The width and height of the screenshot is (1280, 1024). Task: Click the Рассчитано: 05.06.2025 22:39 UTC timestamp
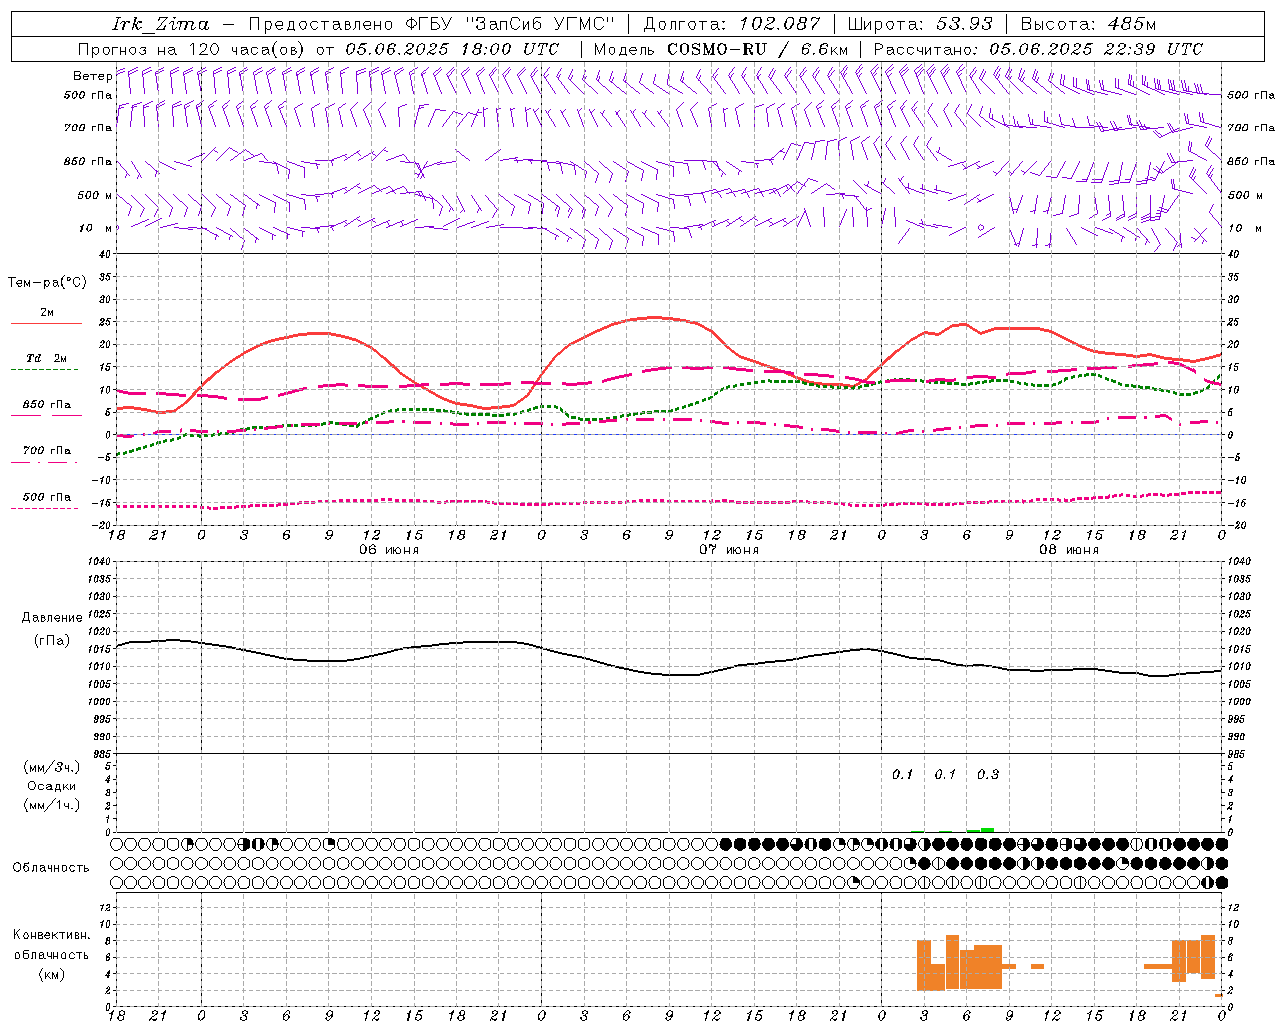point(1038,49)
